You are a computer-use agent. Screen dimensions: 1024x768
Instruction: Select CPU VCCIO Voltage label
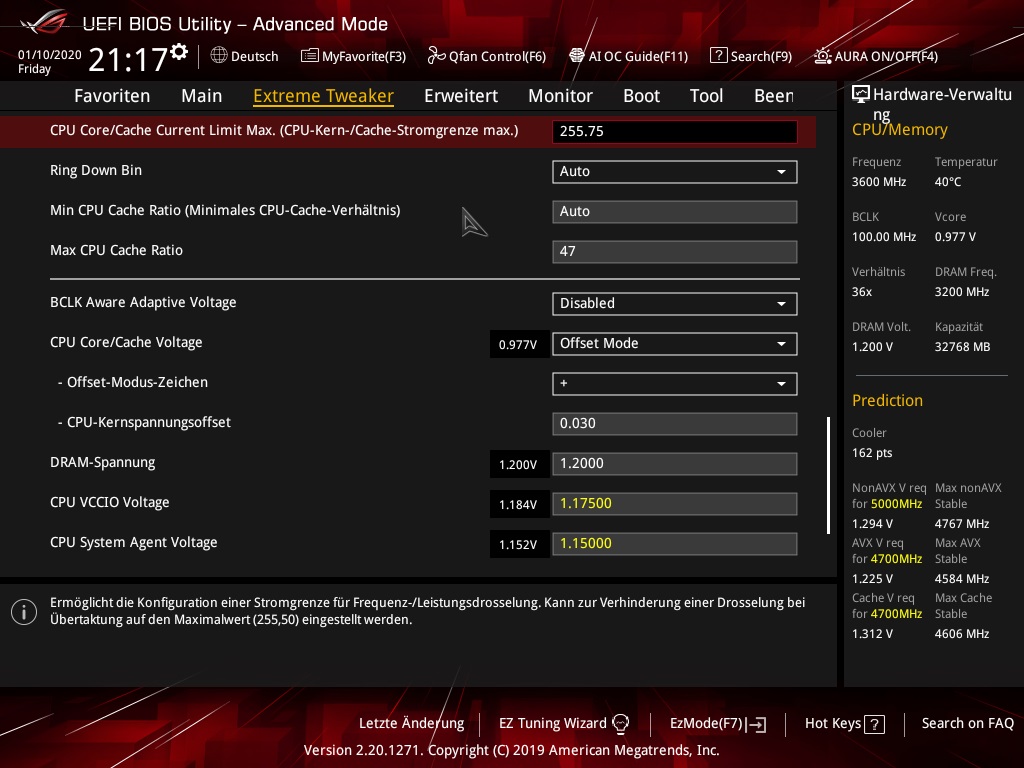(x=110, y=502)
